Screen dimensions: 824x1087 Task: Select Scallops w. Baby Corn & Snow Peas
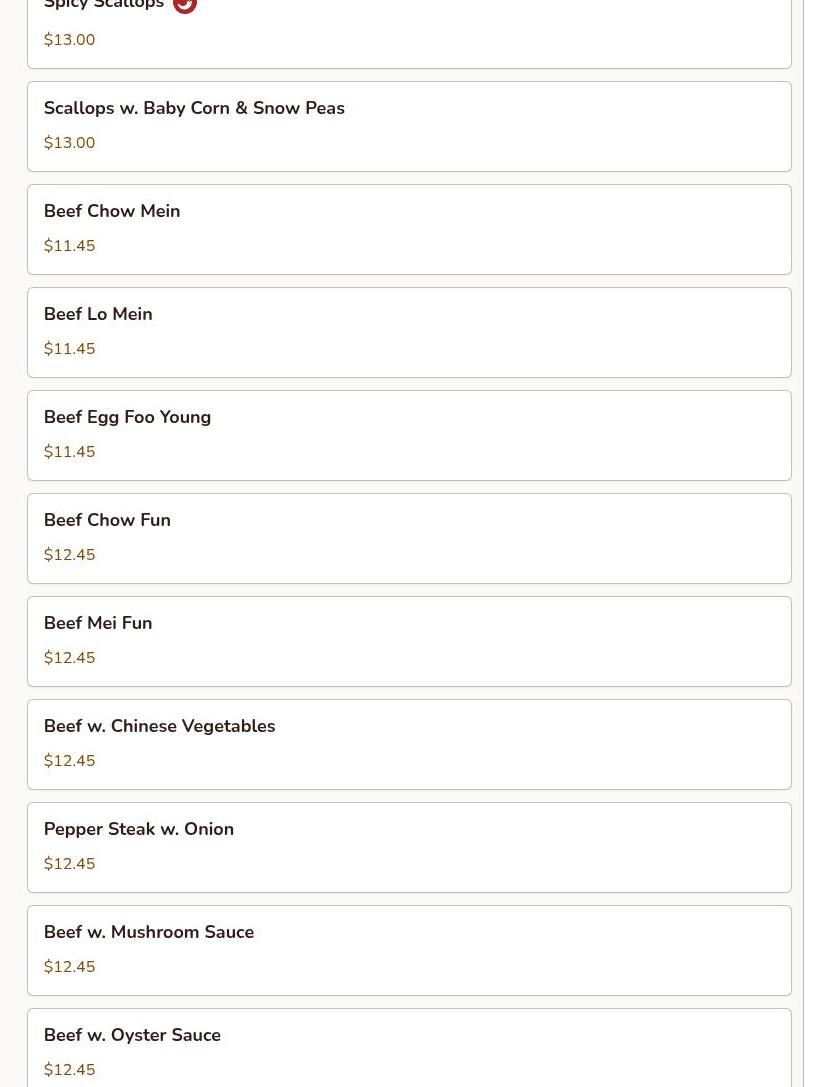click(409, 126)
